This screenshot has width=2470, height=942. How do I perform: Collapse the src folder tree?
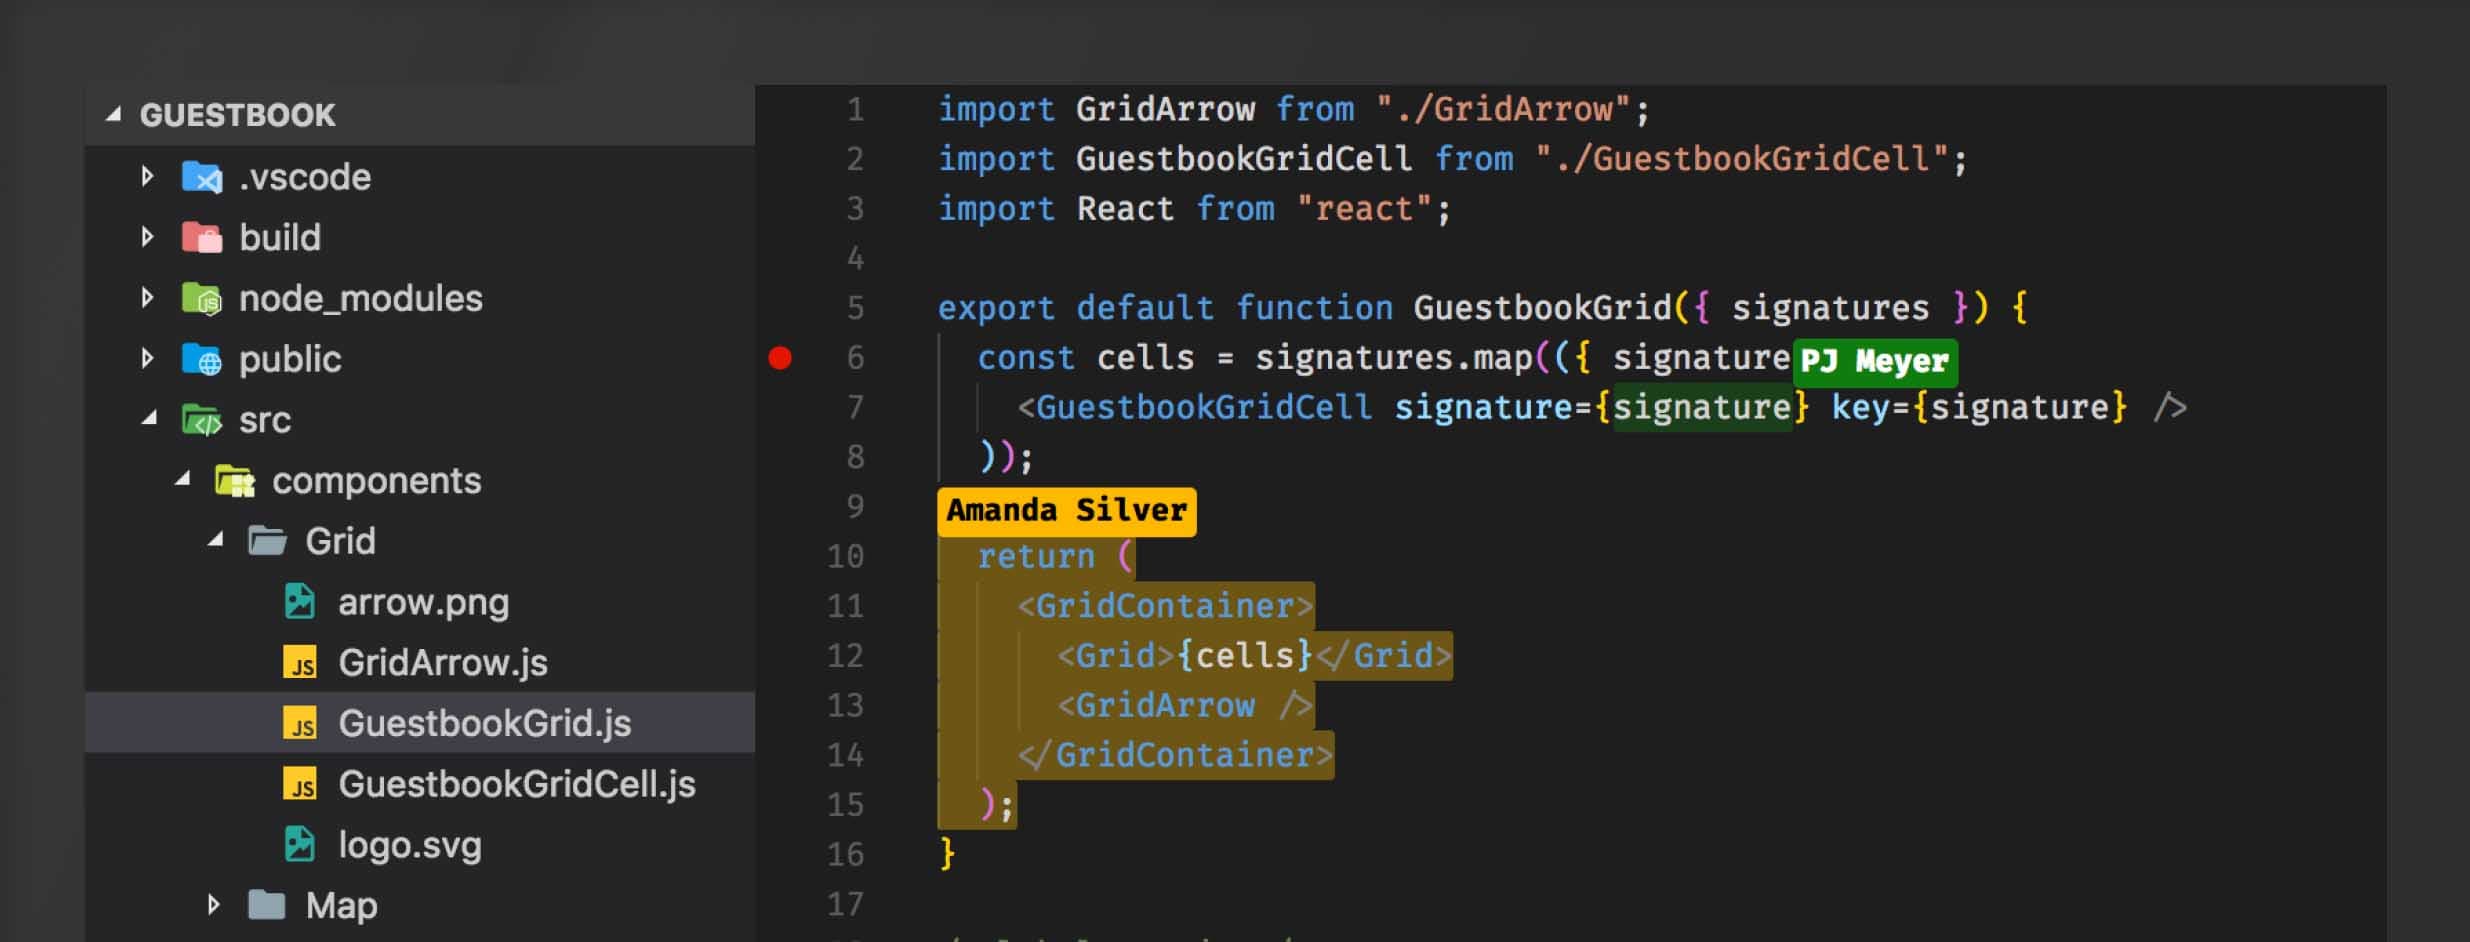pyautogui.click(x=149, y=419)
